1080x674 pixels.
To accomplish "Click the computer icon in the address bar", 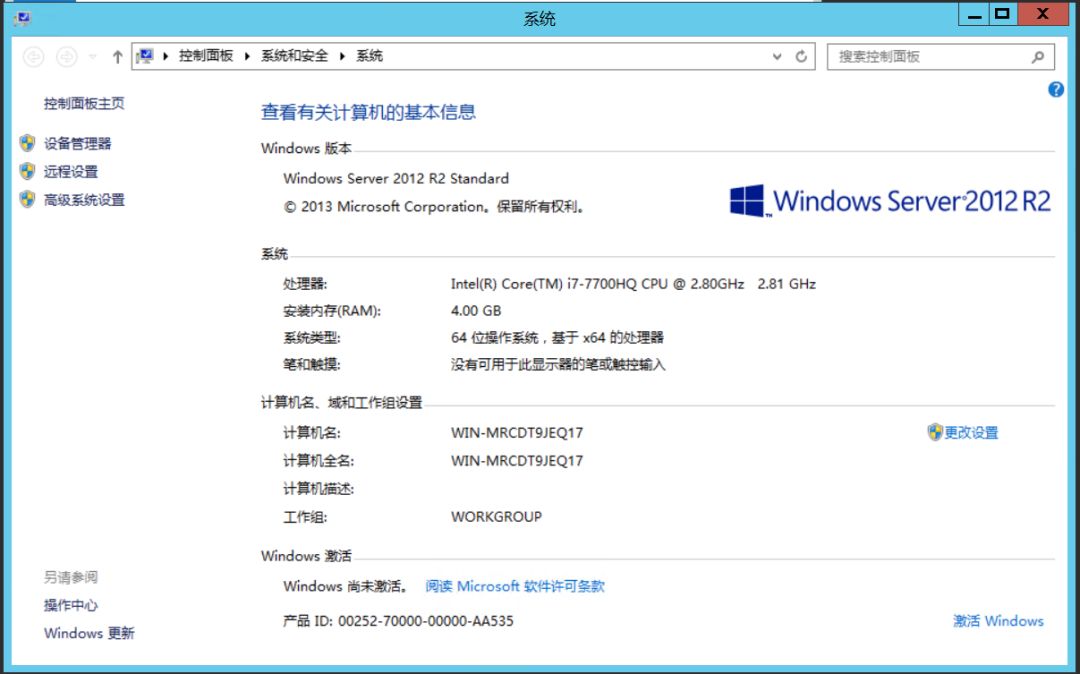I will pos(145,56).
